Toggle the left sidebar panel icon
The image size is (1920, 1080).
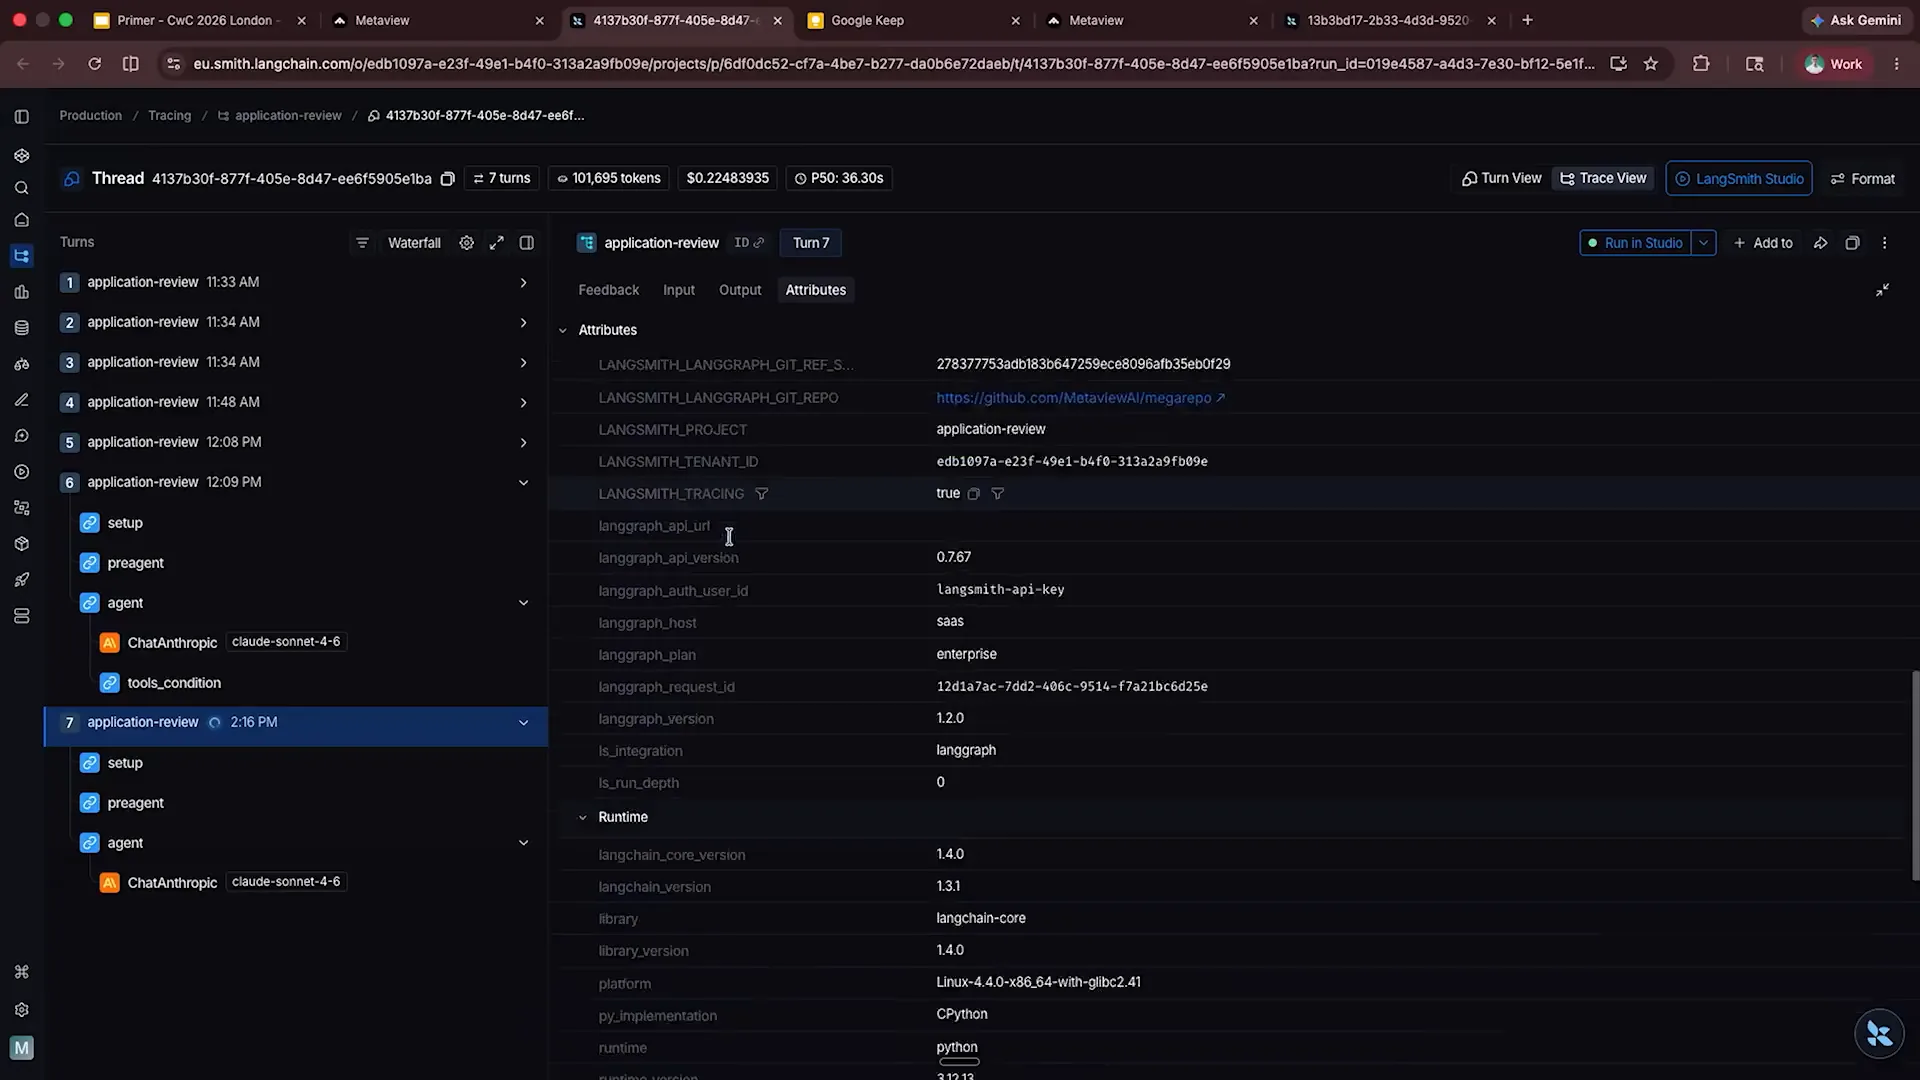coord(22,117)
